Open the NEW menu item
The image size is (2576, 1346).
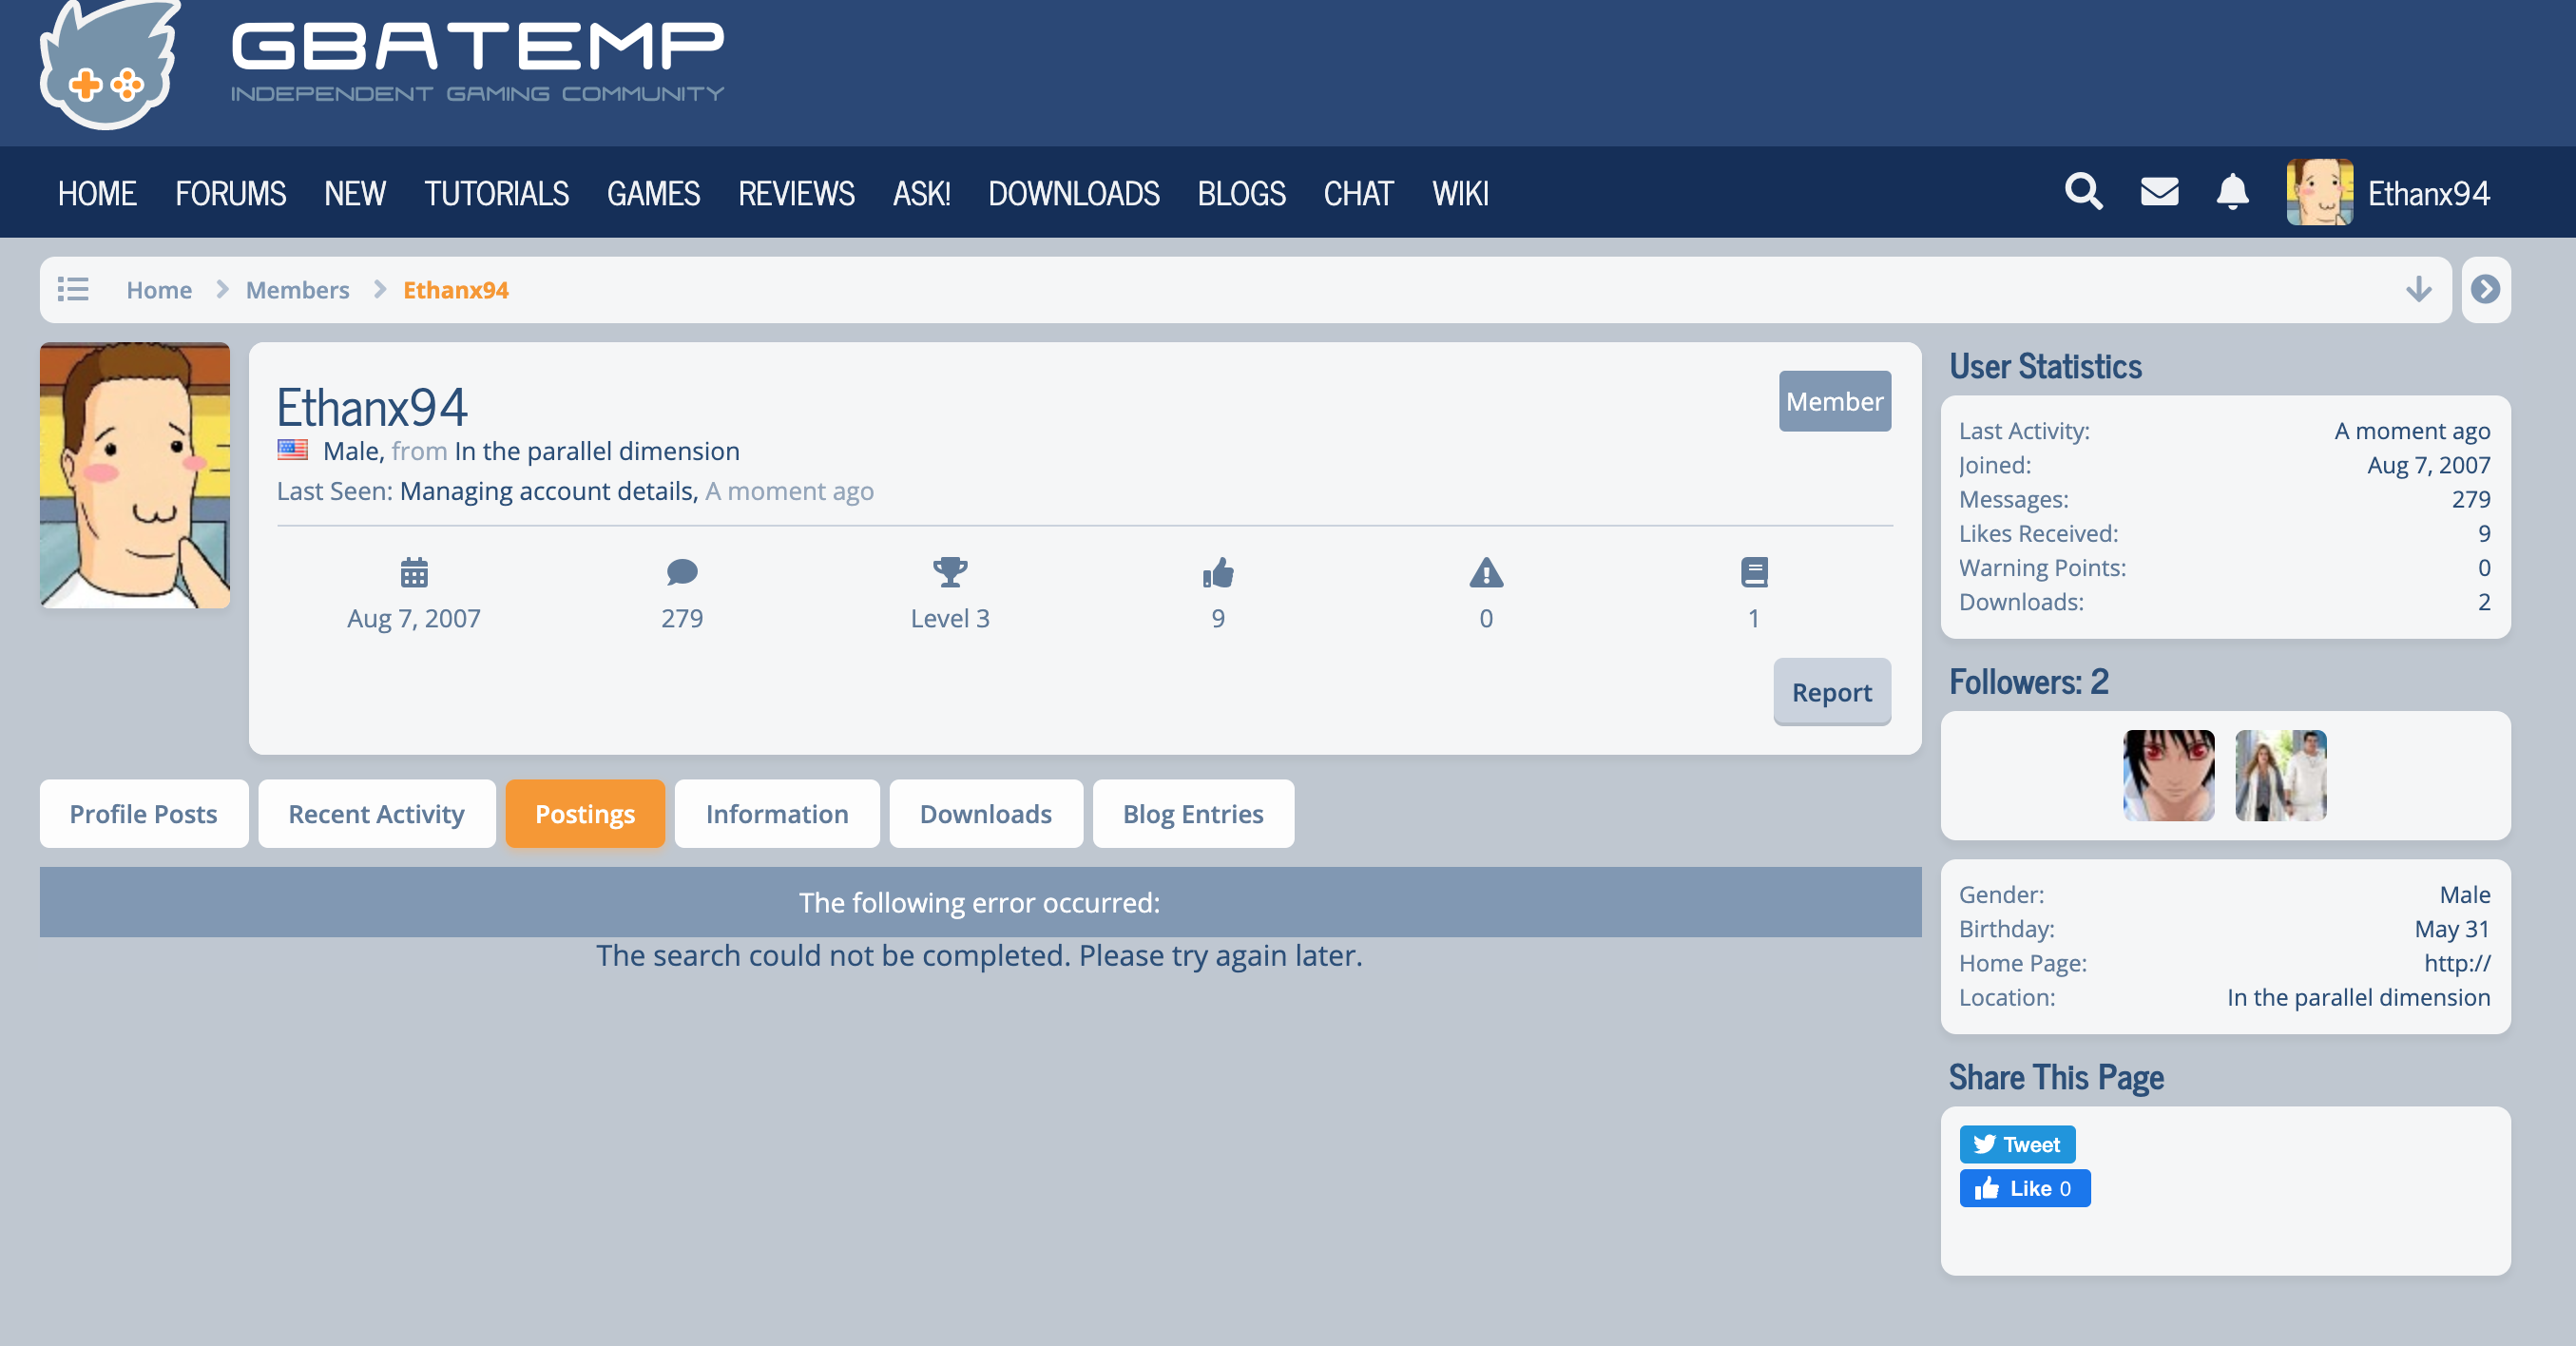(355, 193)
